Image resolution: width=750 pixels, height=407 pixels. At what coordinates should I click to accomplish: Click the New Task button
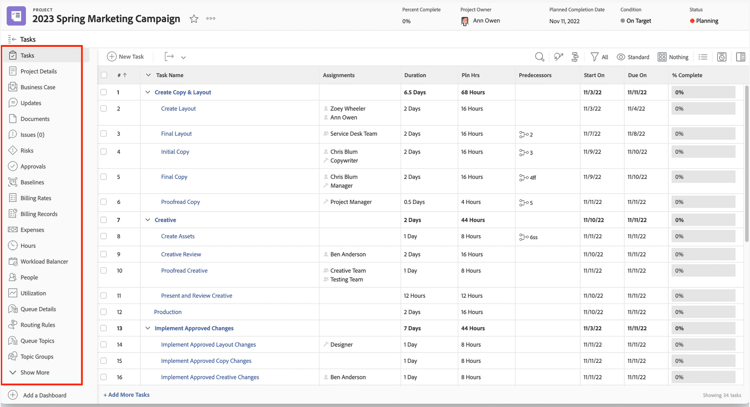click(x=125, y=57)
